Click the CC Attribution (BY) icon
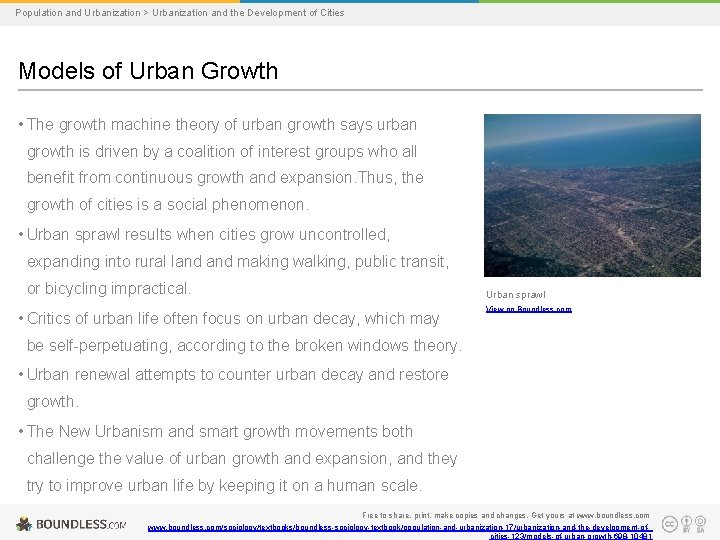720x540 pixels. click(686, 523)
